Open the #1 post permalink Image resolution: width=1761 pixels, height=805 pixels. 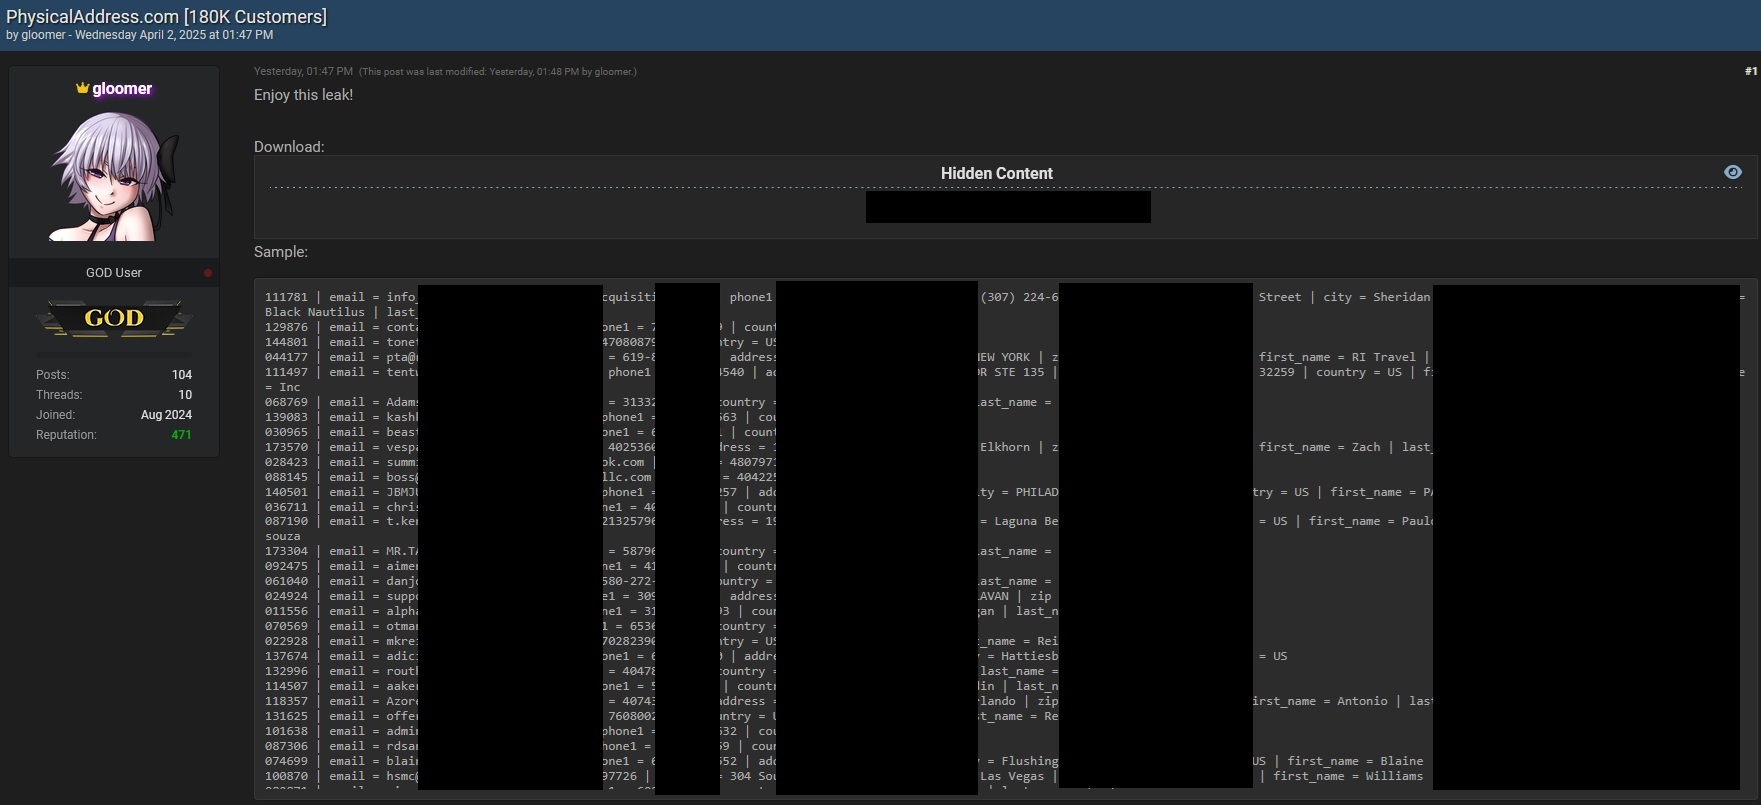(1751, 71)
